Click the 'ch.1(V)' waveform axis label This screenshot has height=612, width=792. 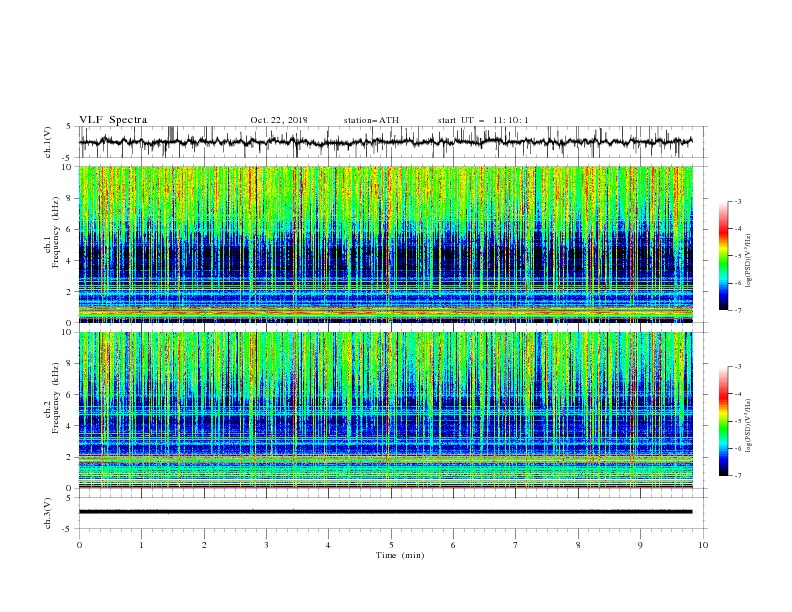pos(48,142)
